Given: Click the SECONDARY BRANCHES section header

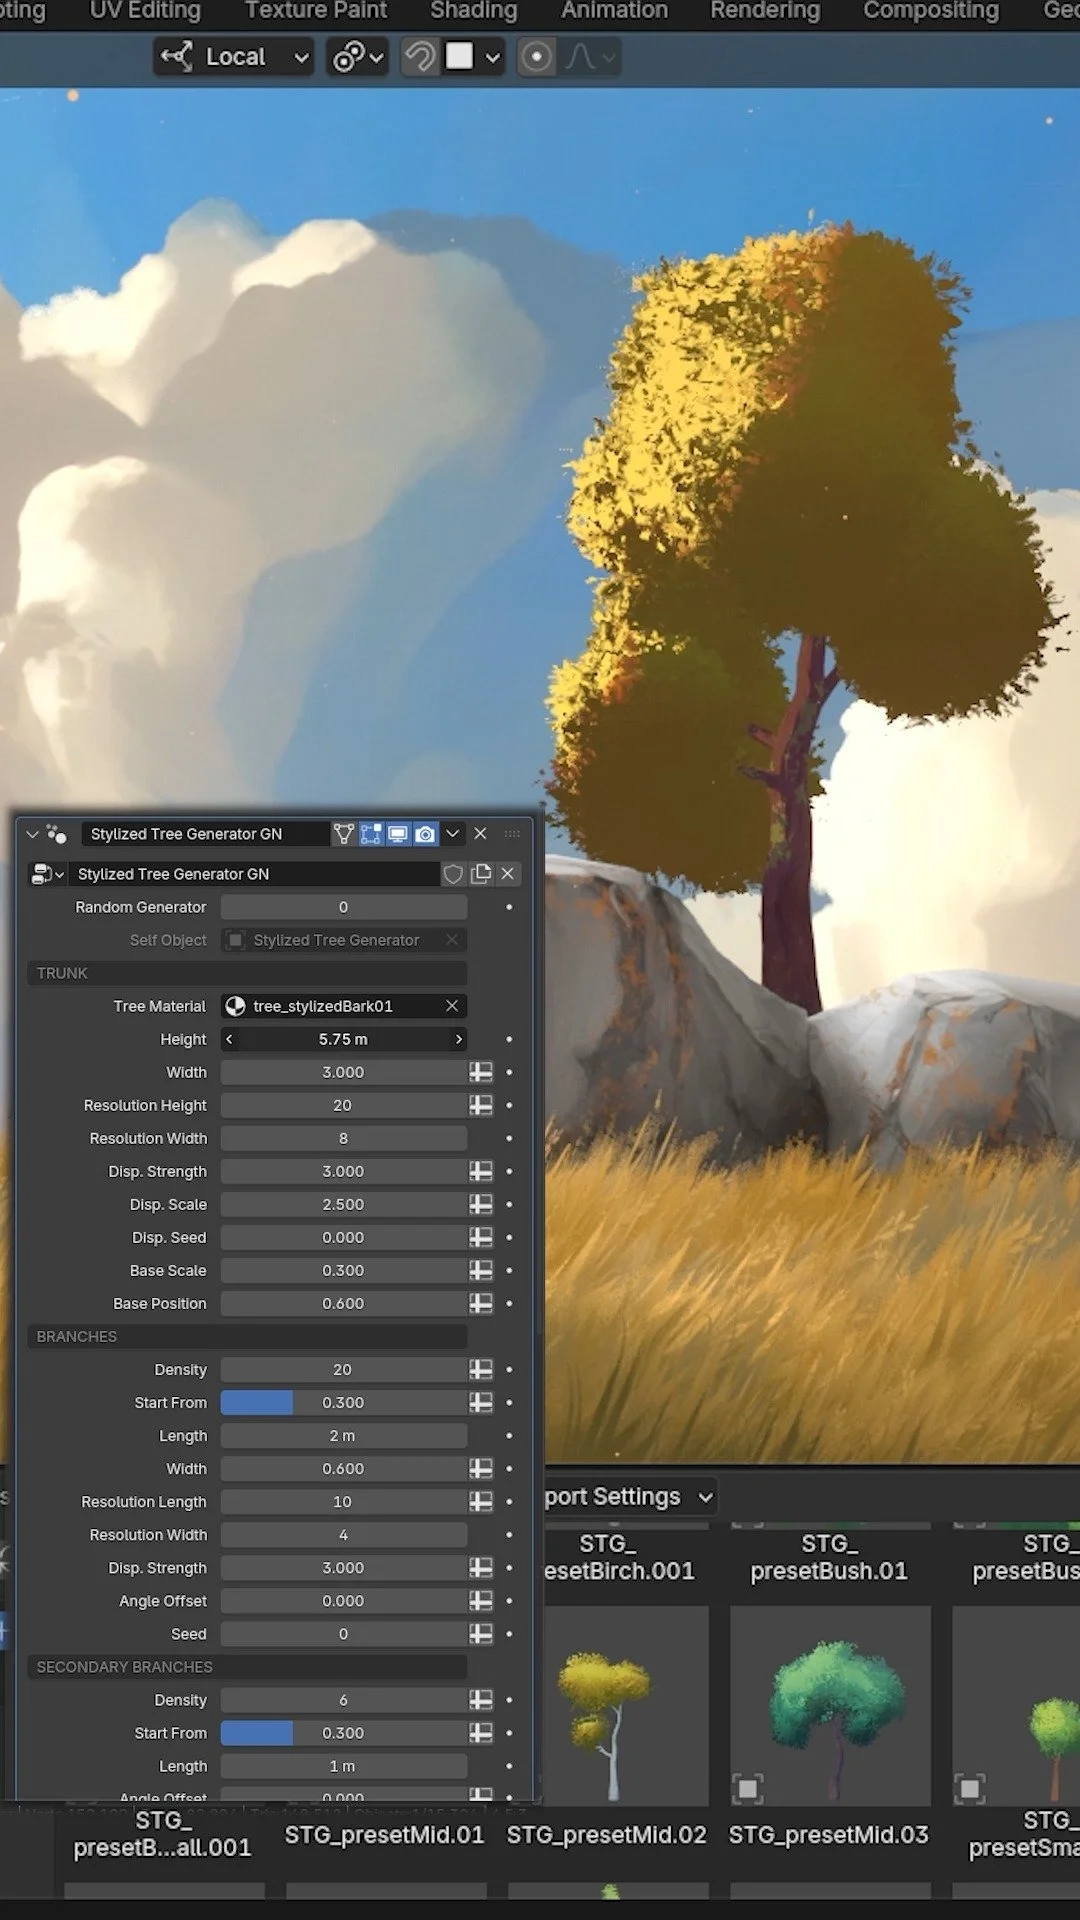Looking at the screenshot, I should pyautogui.click(x=247, y=1666).
